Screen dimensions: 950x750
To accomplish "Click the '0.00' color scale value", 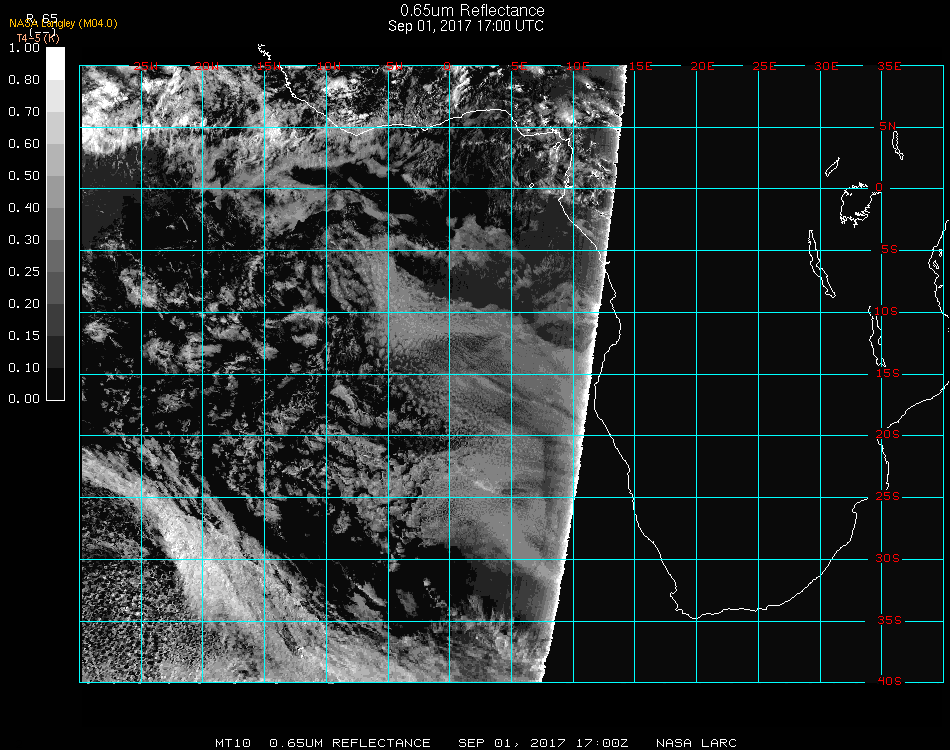I will (x=24, y=399).
